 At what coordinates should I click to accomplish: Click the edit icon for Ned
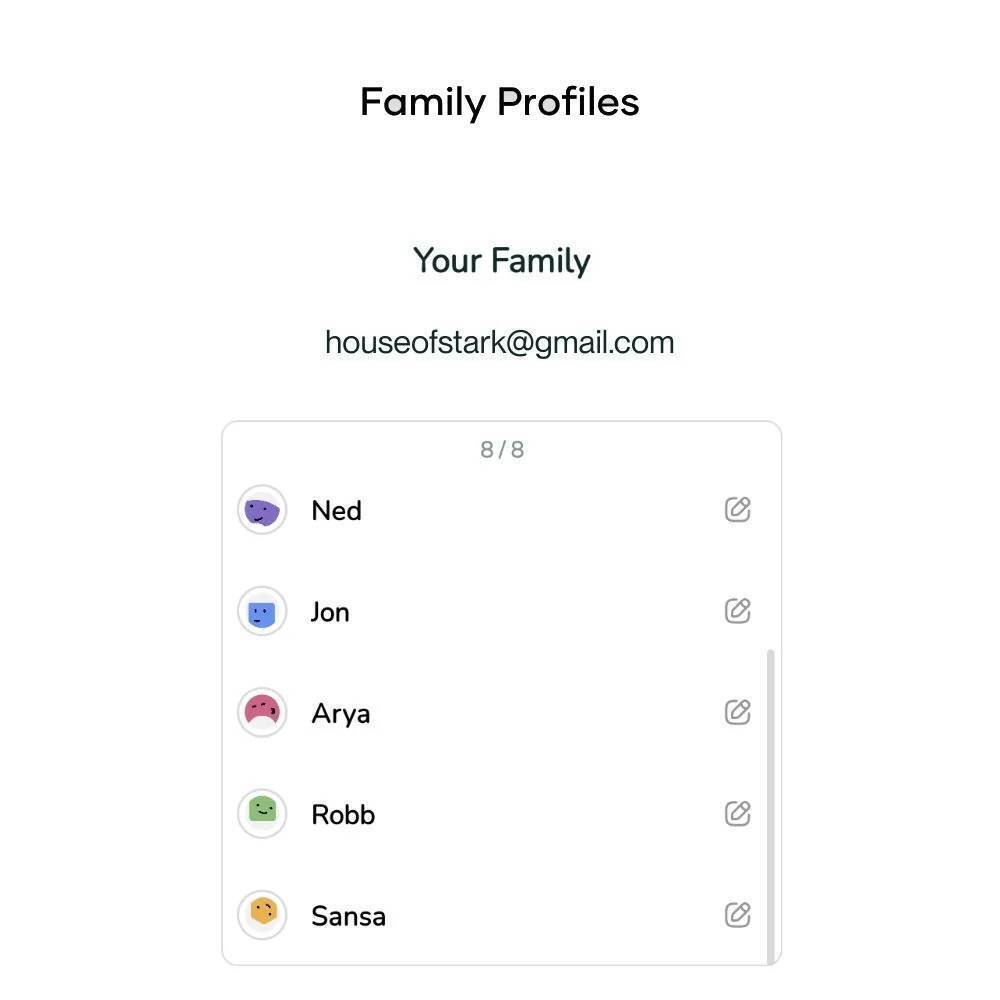(737, 510)
